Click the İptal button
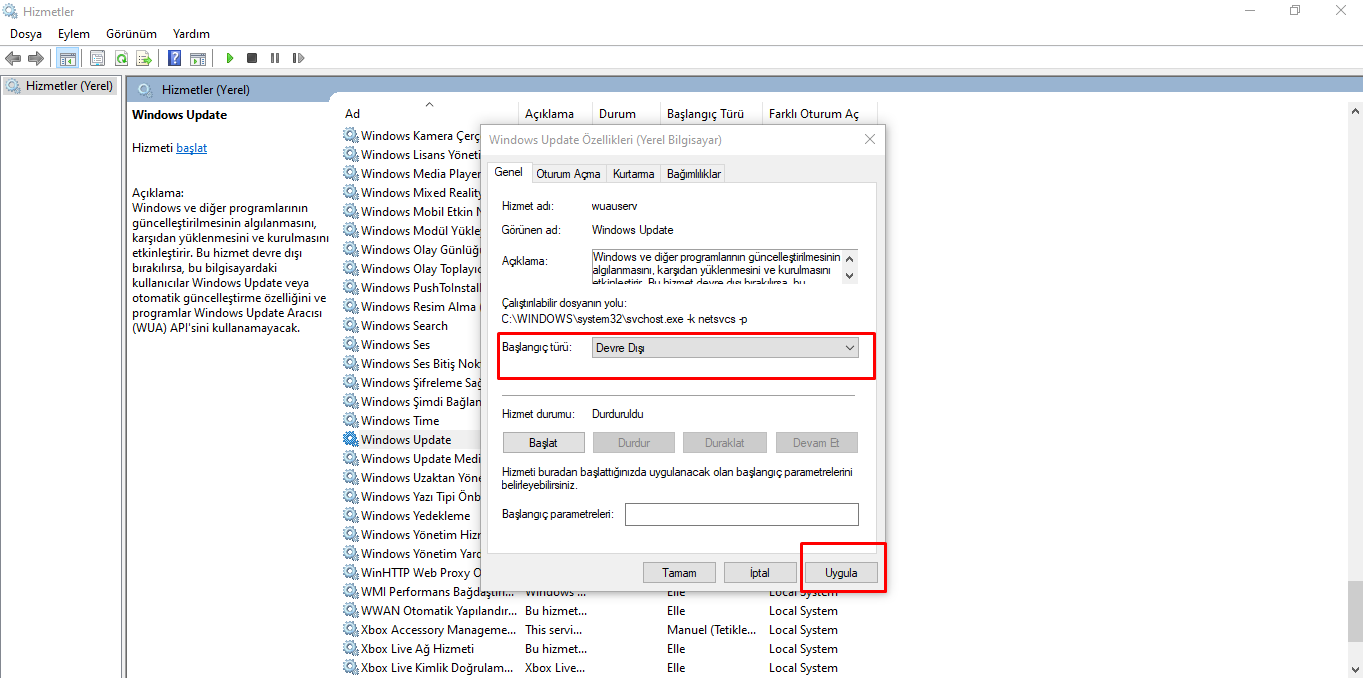Screen dimensions: 1363x678 (760, 573)
